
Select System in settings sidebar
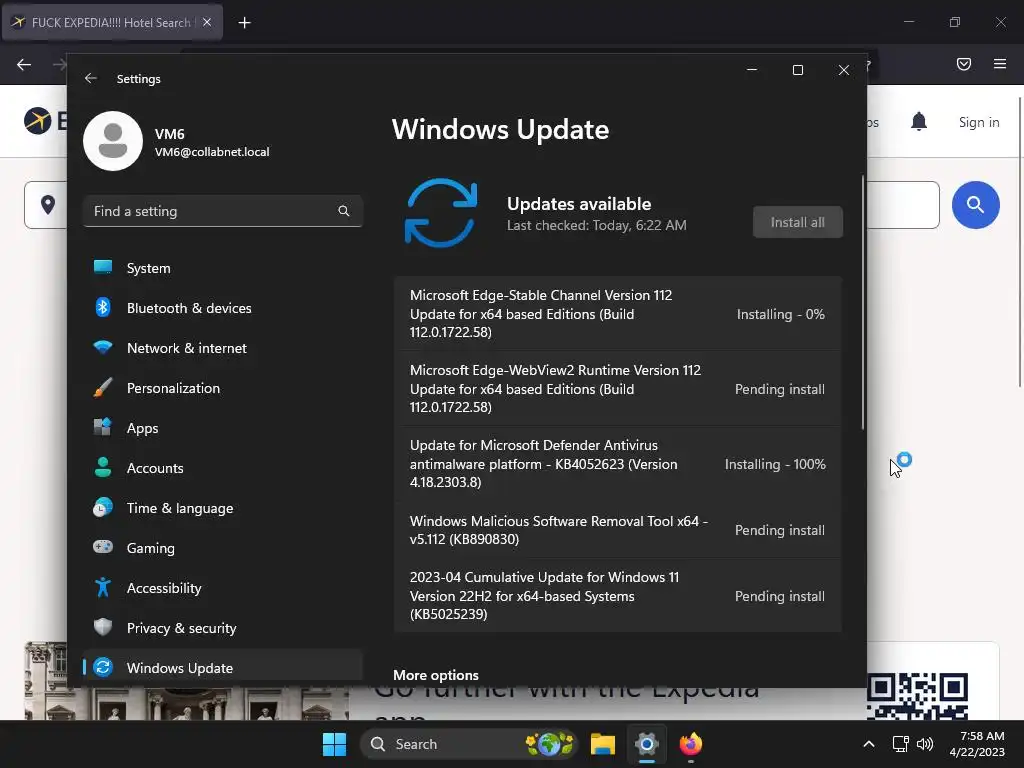[x=223, y=268]
